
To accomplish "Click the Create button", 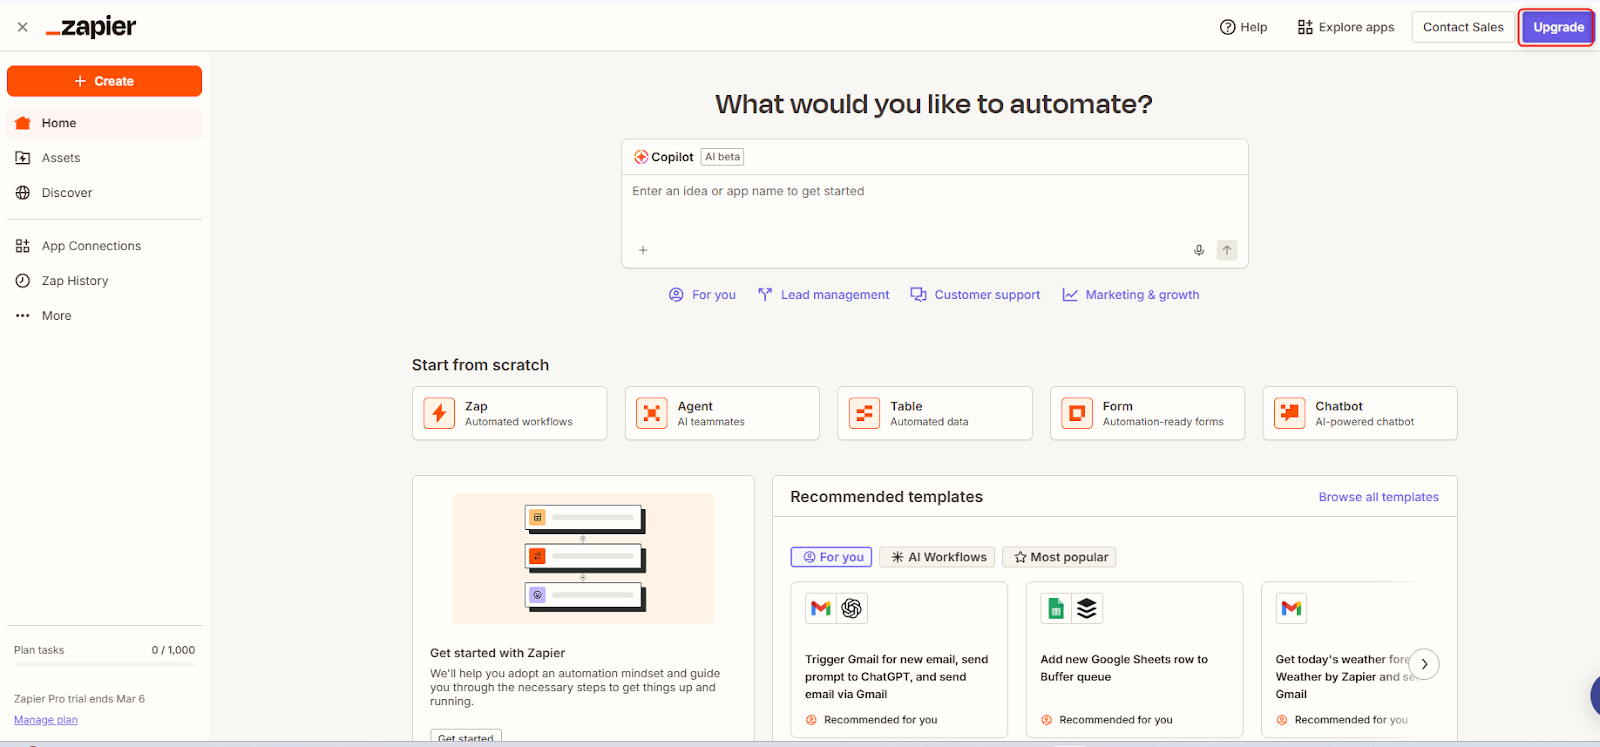I will 104,81.
